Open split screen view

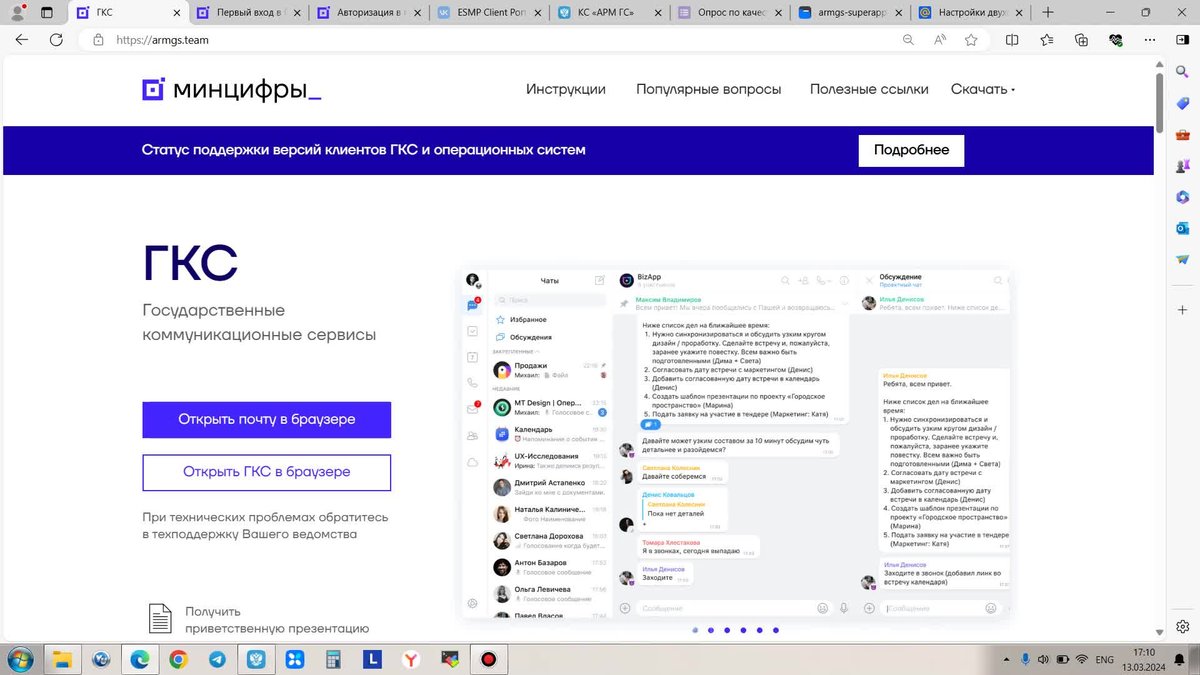(x=1012, y=40)
